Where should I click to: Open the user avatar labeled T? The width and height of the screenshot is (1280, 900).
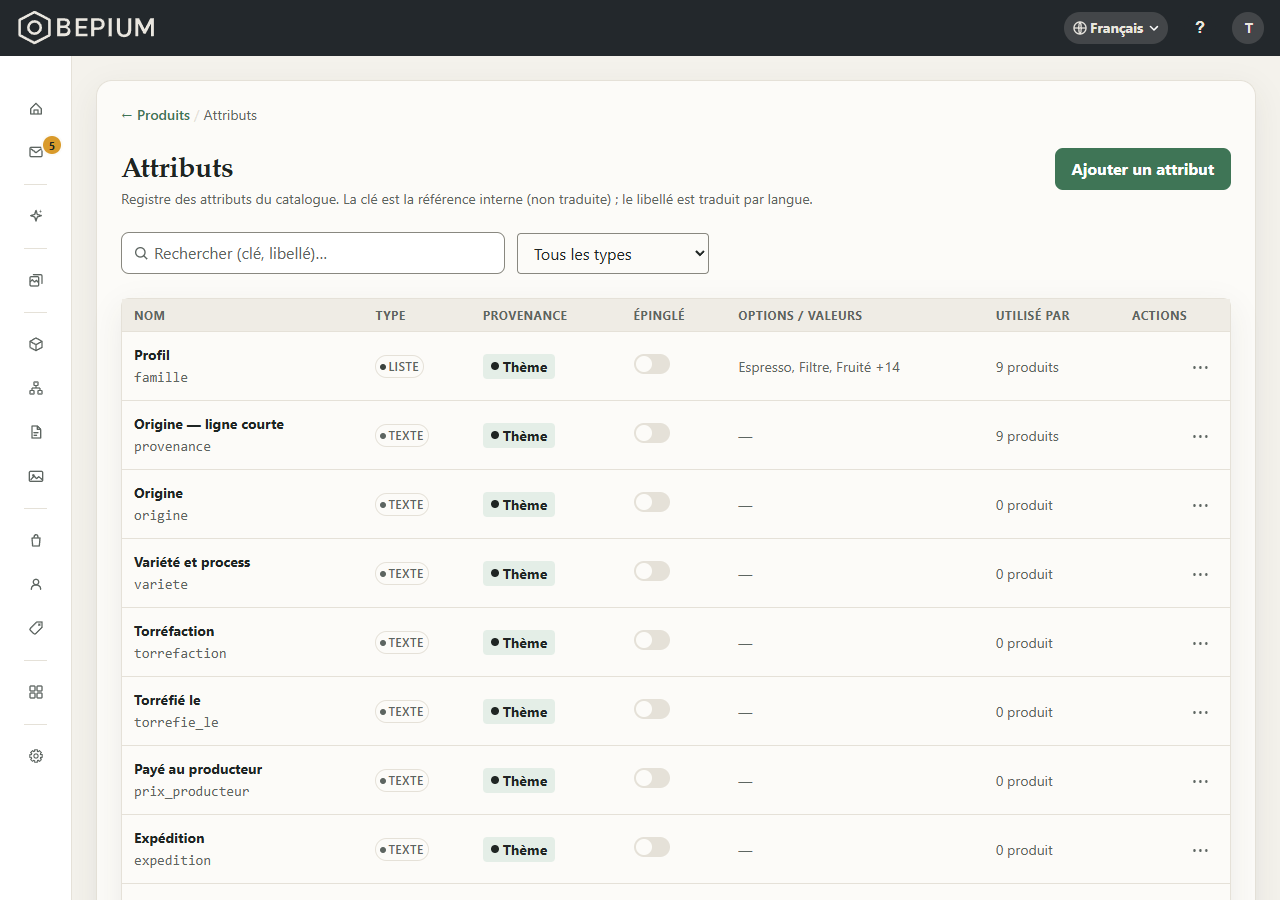pyautogui.click(x=1248, y=28)
